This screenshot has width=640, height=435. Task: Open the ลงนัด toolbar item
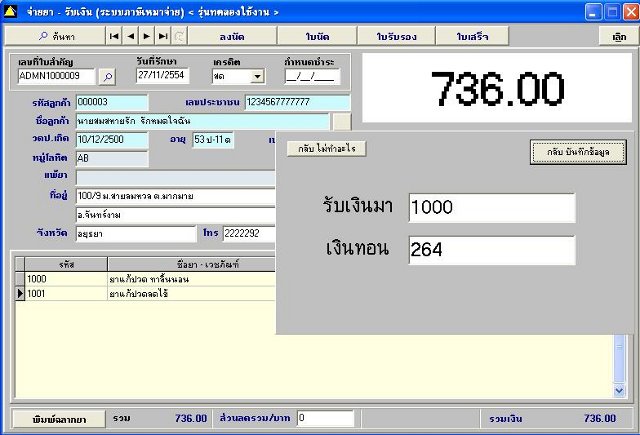pyautogui.click(x=232, y=36)
